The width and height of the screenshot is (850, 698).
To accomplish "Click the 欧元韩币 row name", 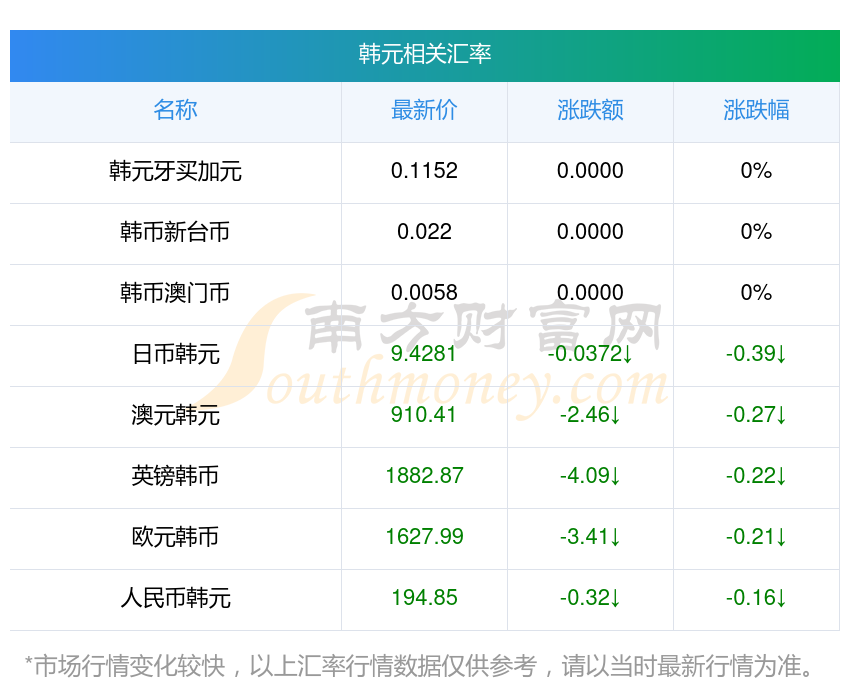I will [175, 537].
